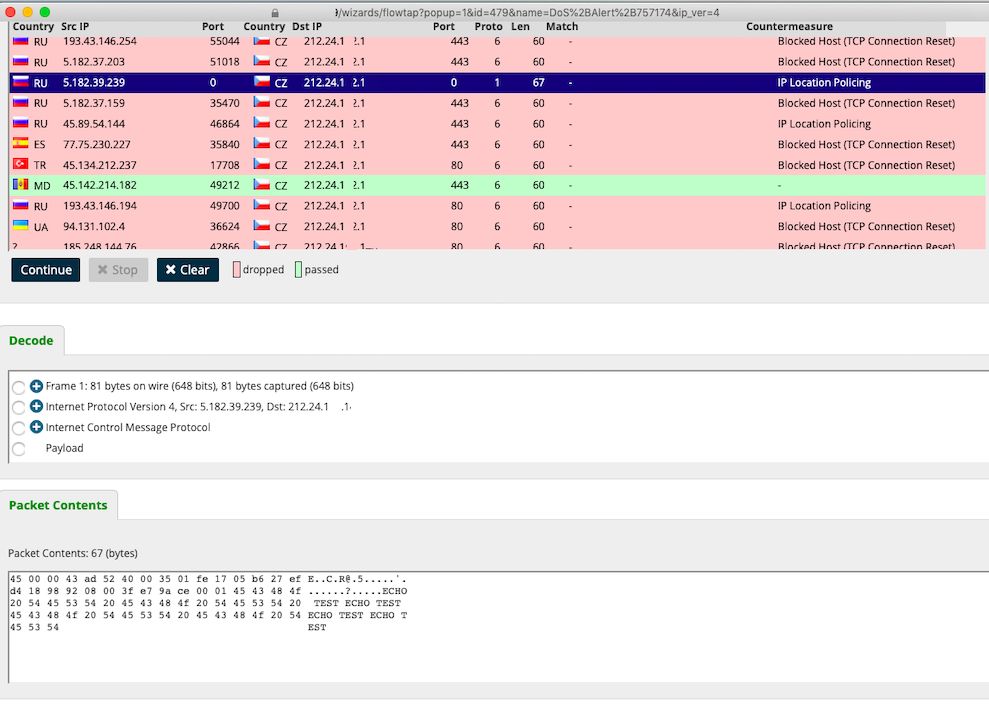Click the highlighted IP Location Policing countermeasure
Viewport: 989px width, 719px height.
pyautogui.click(x=824, y=83)
